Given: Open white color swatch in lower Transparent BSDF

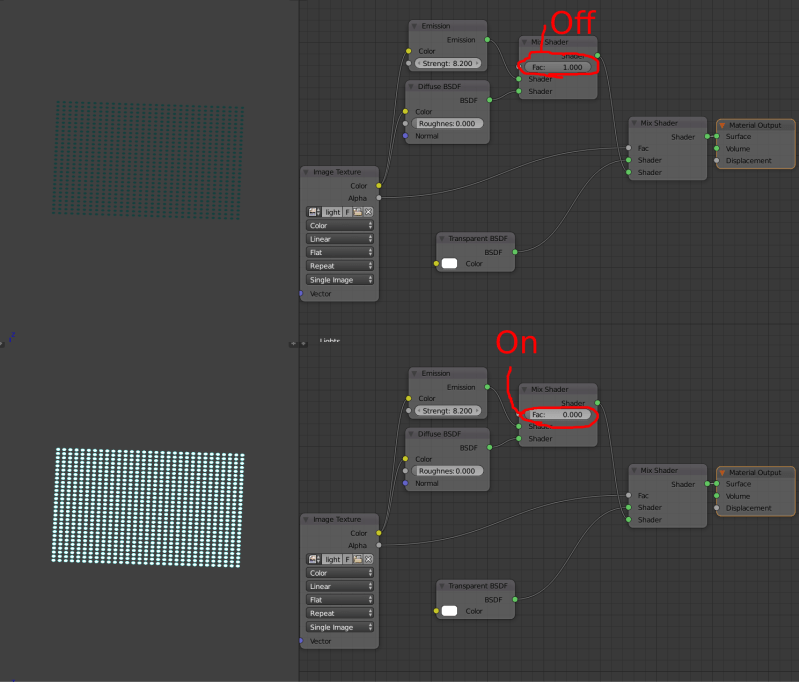Looking at the screenshot, I should (449, 611).
